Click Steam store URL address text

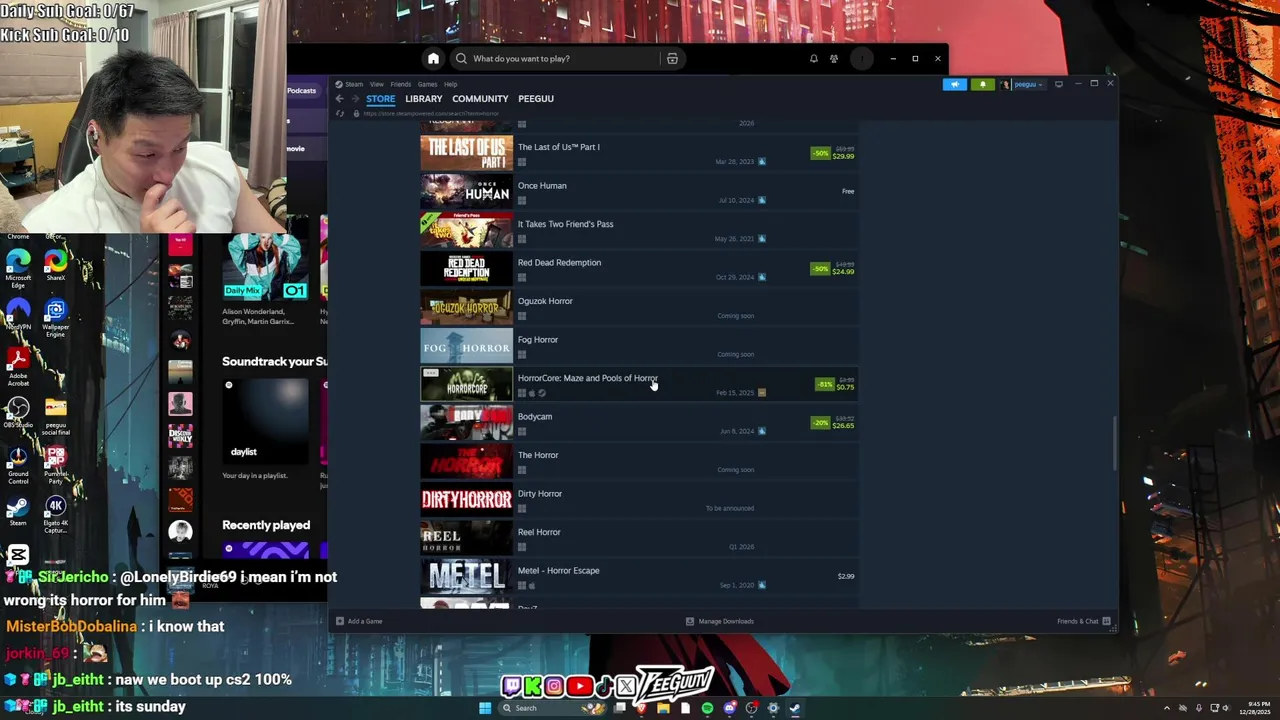click(x=433, y=113)
